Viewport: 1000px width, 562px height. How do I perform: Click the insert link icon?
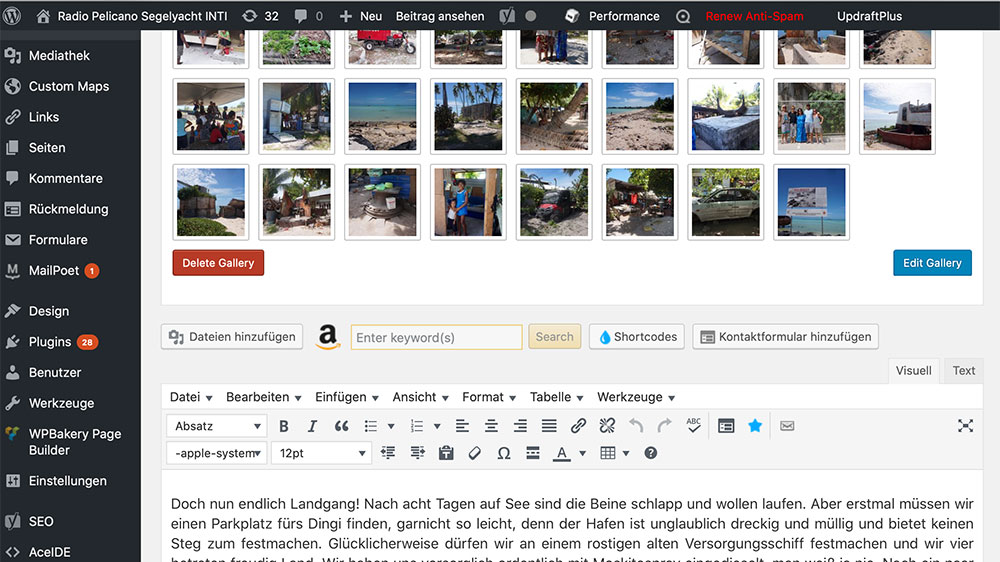point(578,426)
